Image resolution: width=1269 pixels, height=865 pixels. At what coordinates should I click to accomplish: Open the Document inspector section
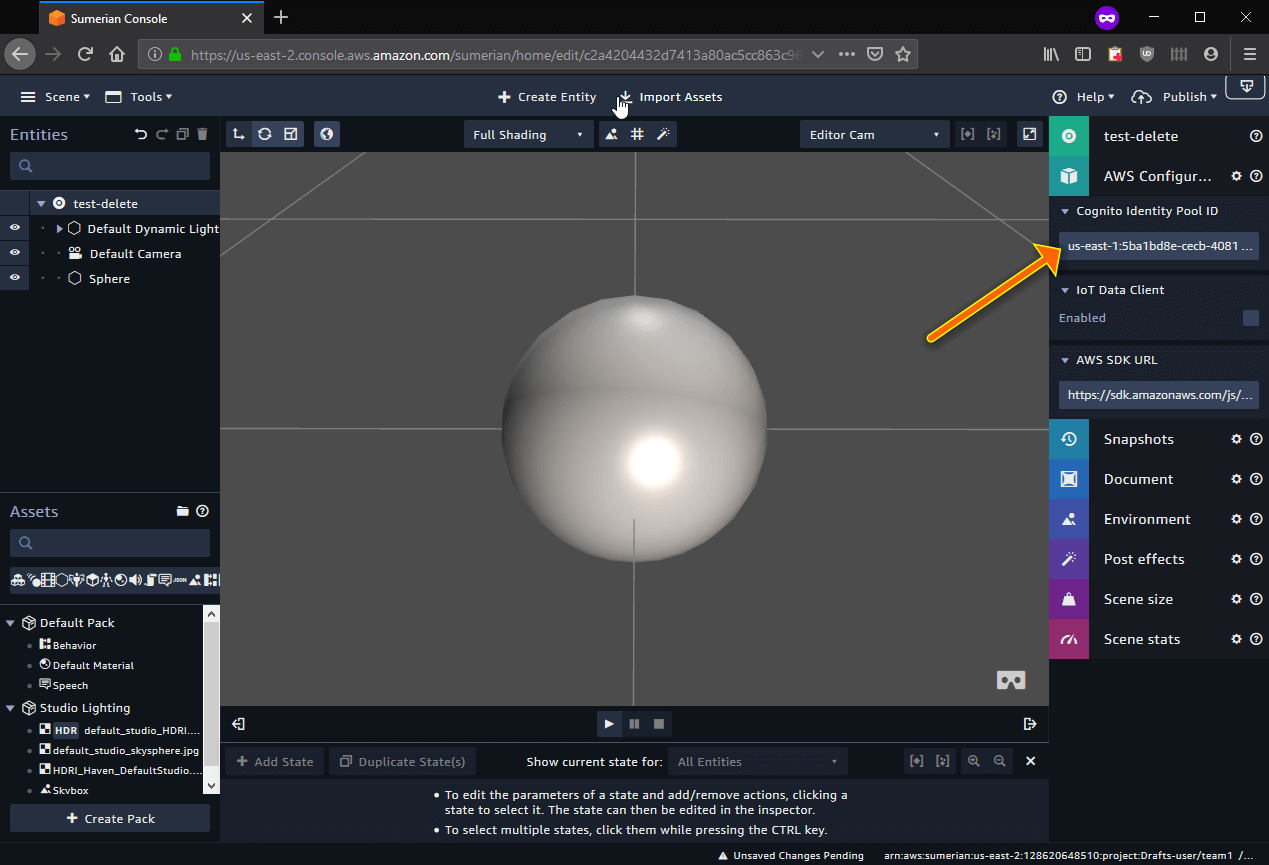[x=1138, y=479]
